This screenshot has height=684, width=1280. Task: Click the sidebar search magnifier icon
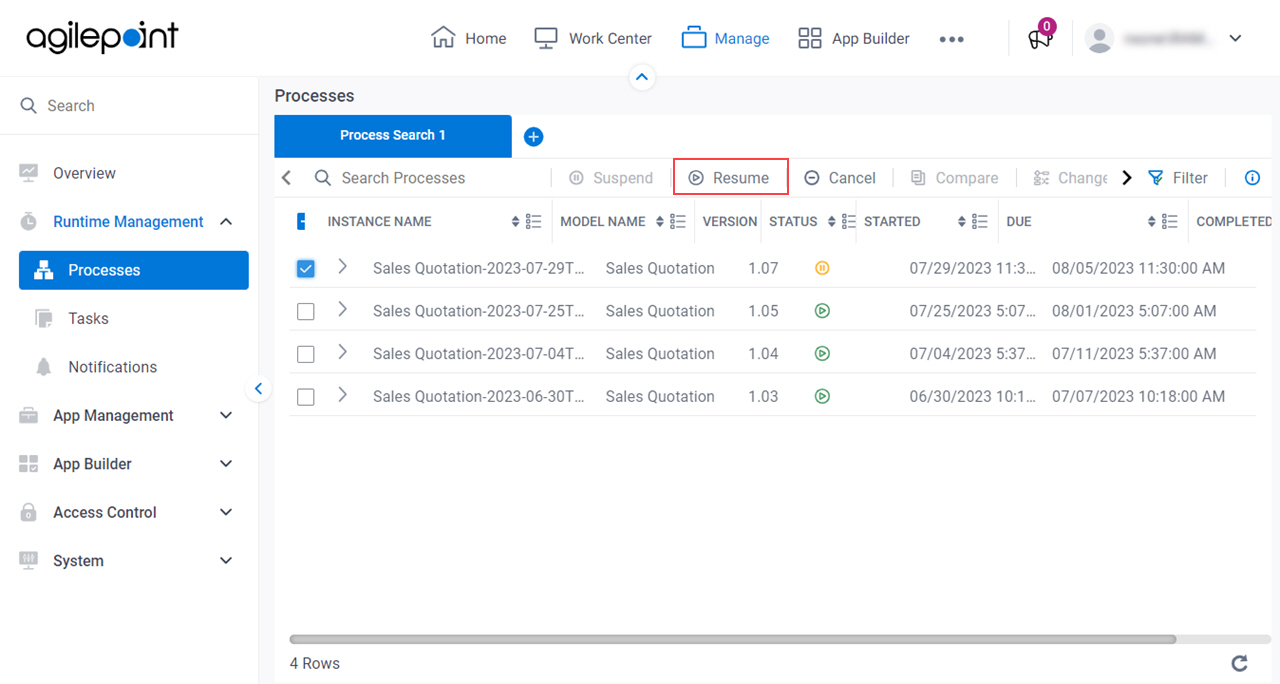point(29,105)
